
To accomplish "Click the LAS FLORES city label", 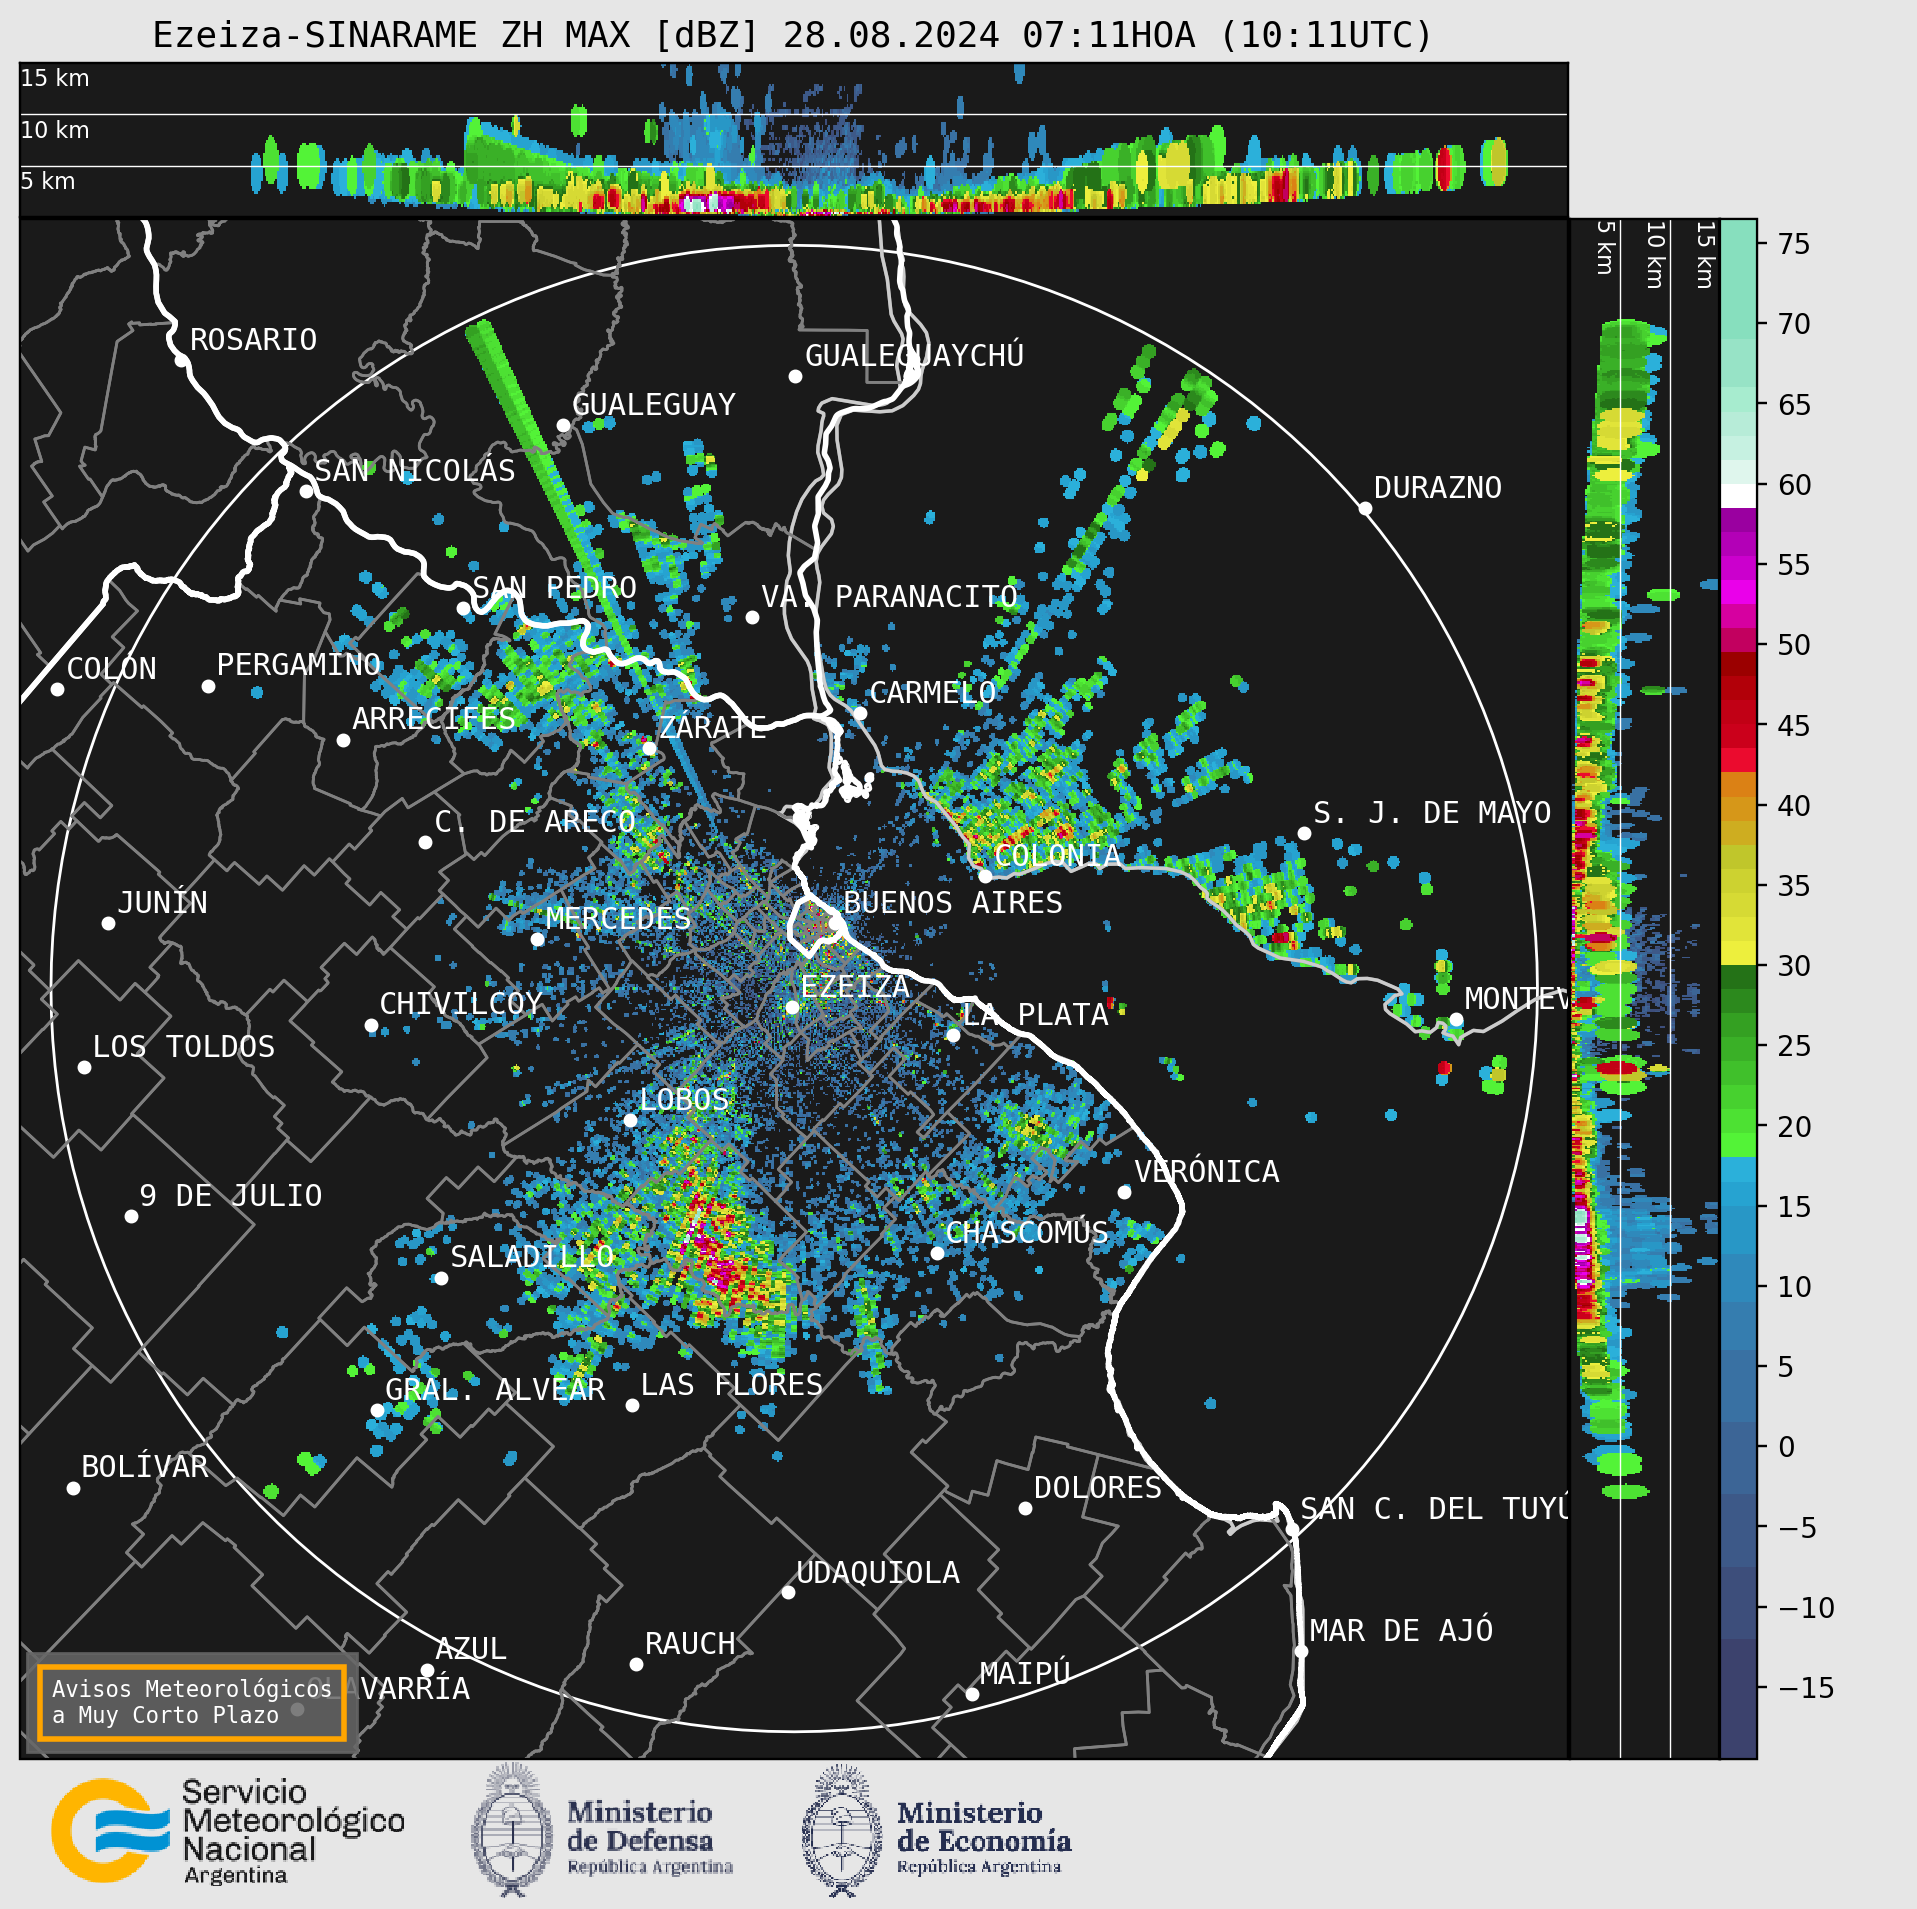I will (731, 1384).
